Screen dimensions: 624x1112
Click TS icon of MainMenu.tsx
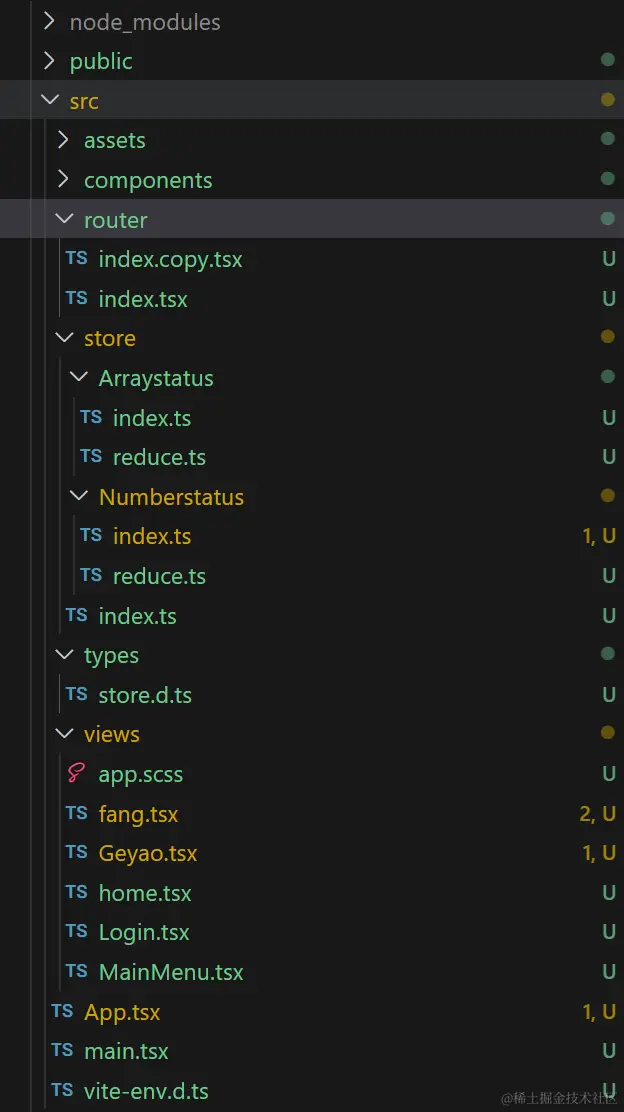pos(77,971)
